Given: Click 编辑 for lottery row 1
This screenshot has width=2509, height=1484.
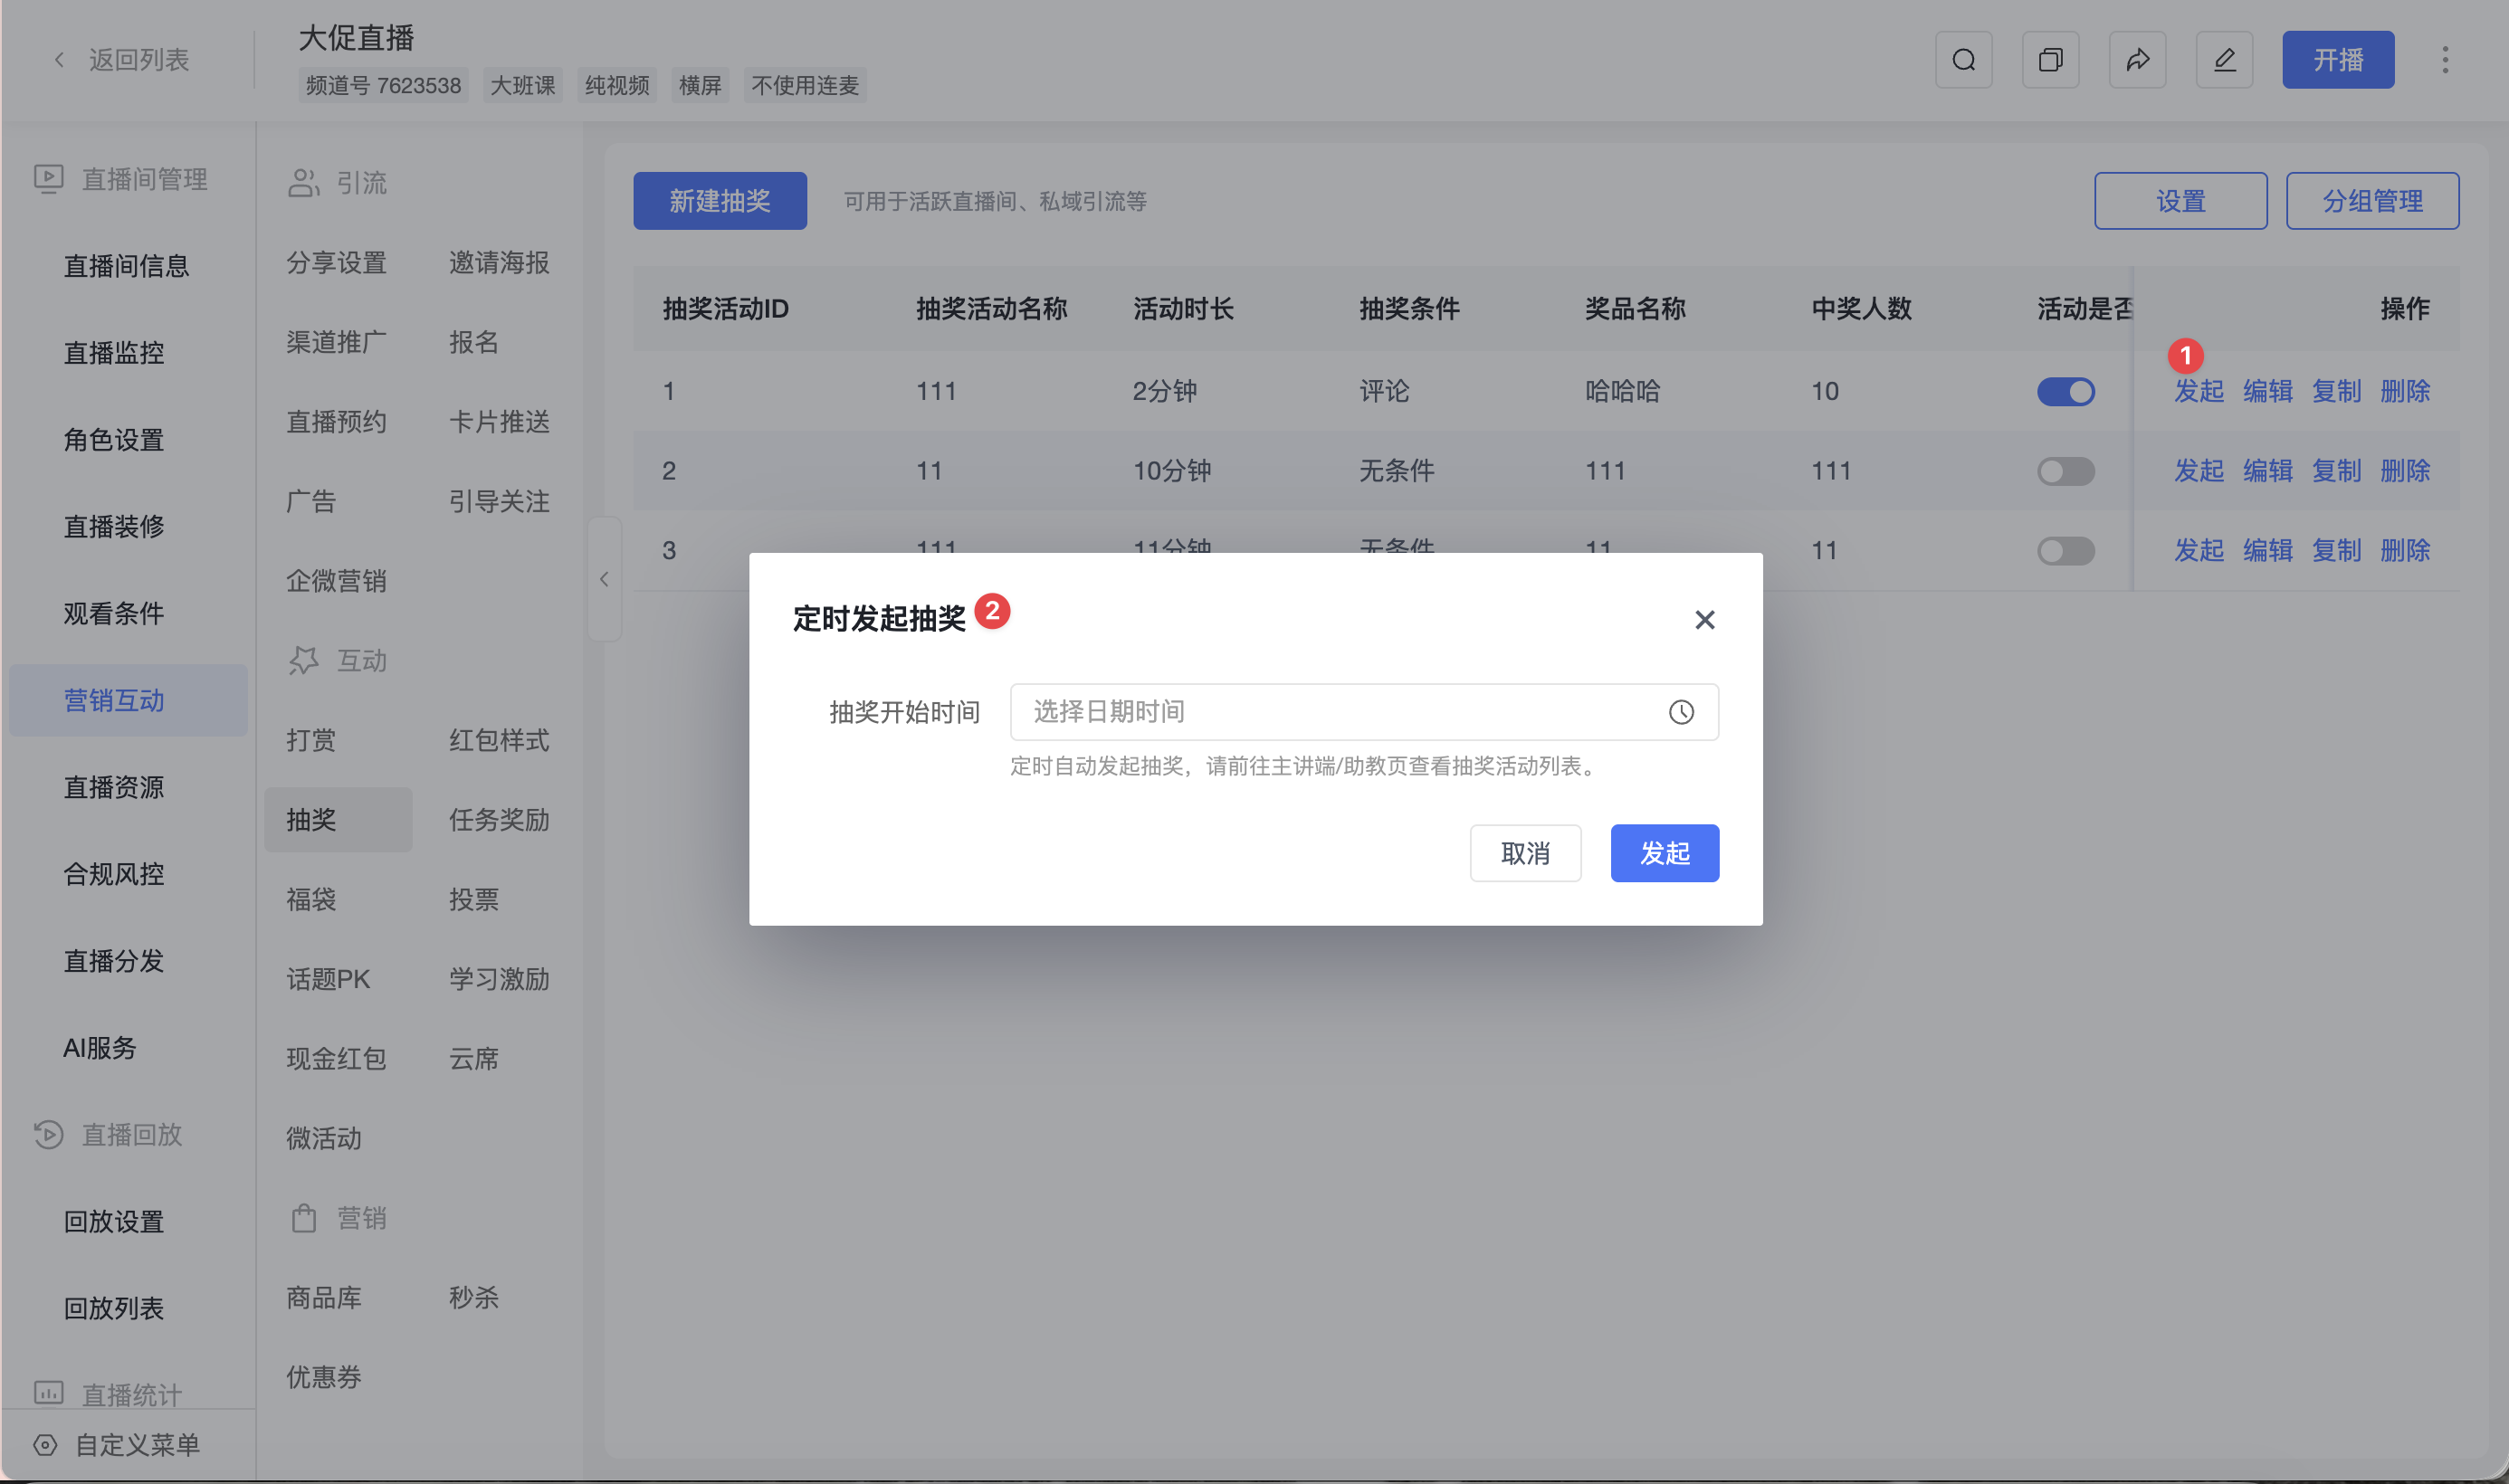Looking at the screenshot, I should point(2268,391).
